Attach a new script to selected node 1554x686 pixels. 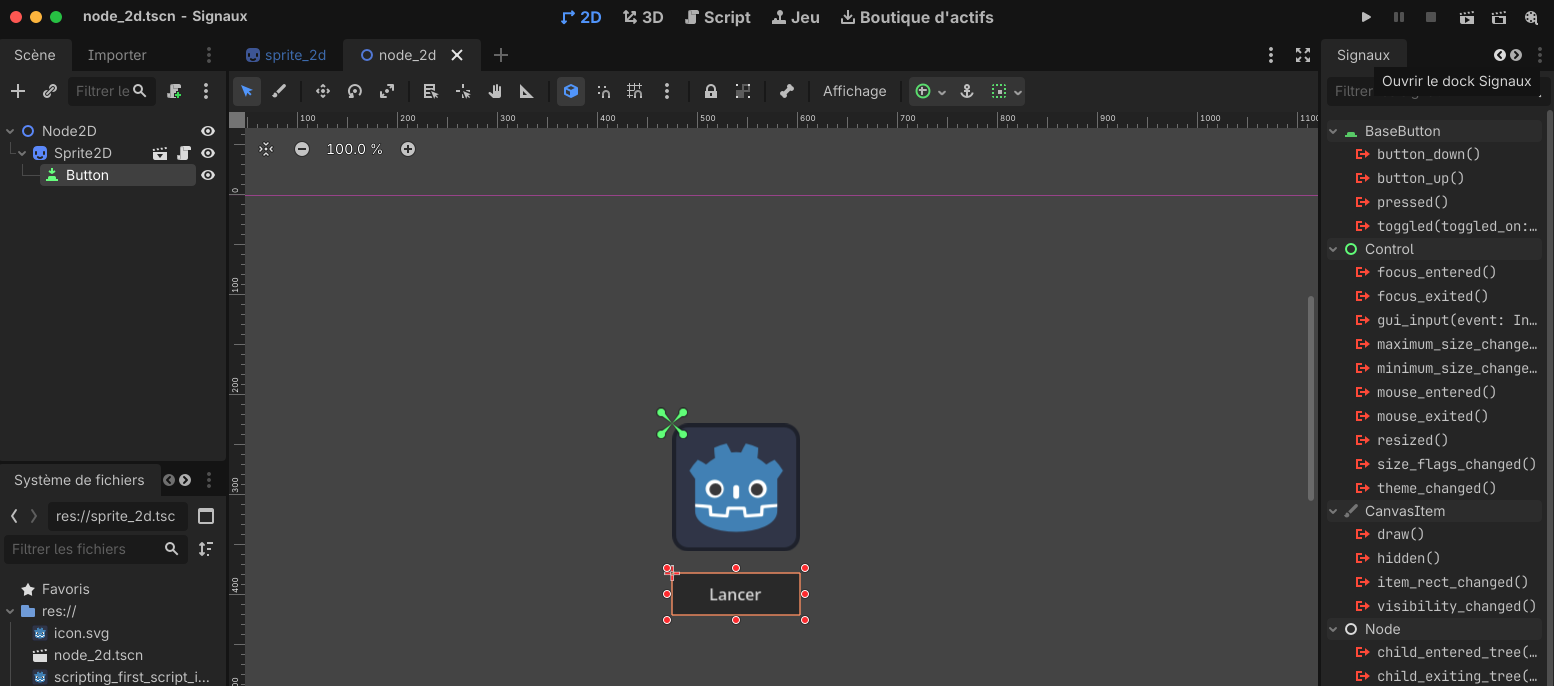175,91
